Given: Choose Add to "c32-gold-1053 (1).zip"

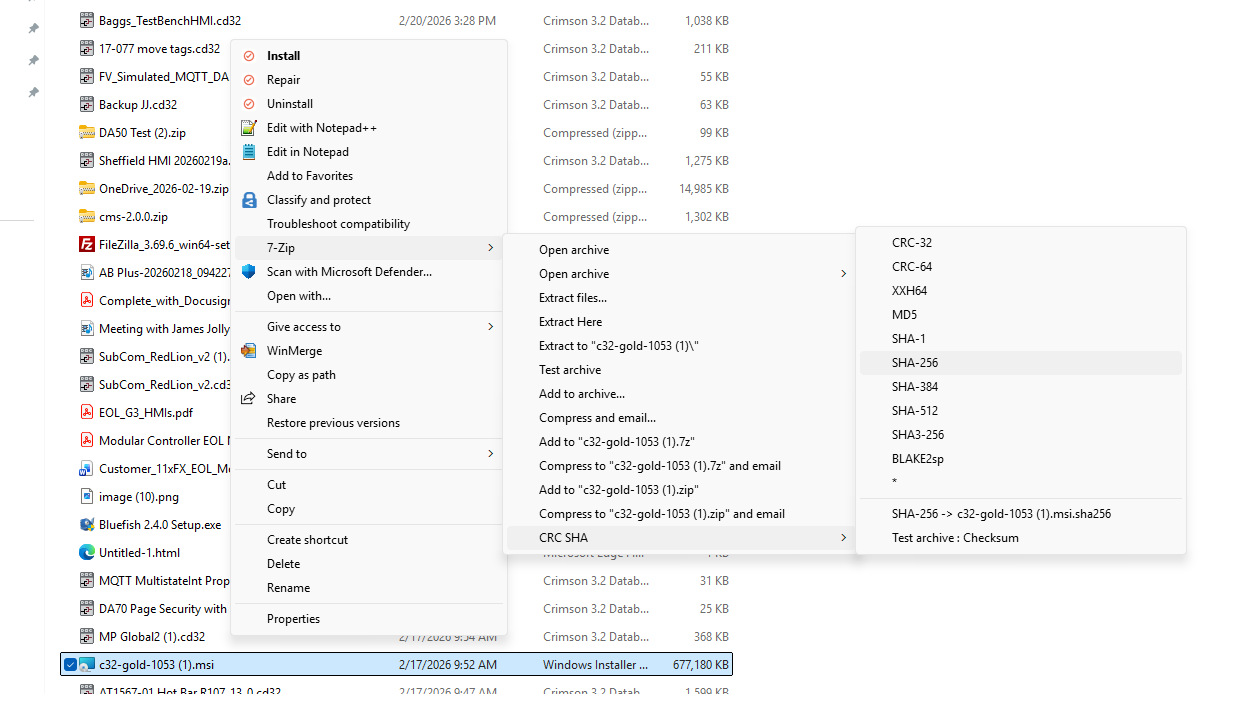Looking at the screenshot, I should (x=618, y=490).
